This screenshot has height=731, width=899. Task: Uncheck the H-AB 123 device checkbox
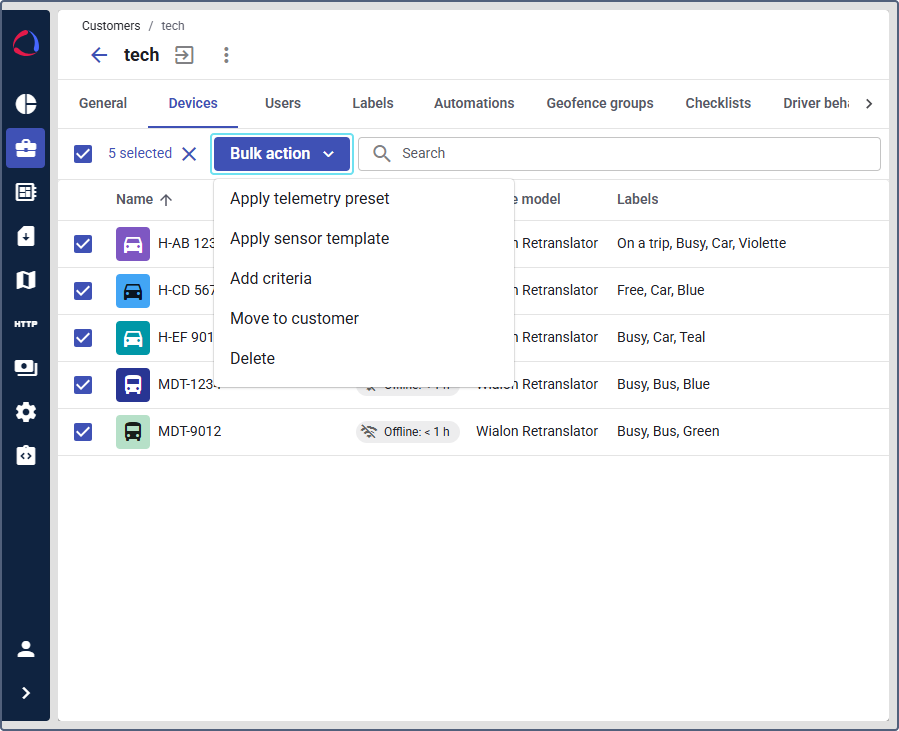point(83,244)
